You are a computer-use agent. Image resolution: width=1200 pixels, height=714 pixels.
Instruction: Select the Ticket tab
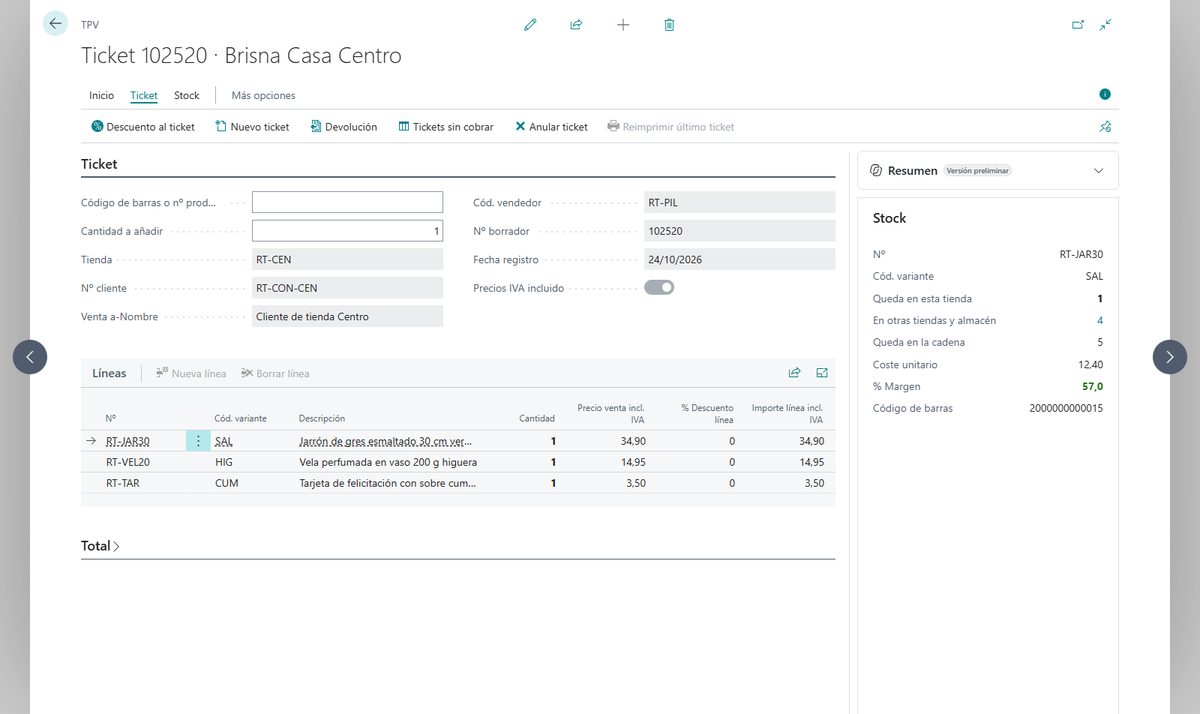click(x=144, y=95)
